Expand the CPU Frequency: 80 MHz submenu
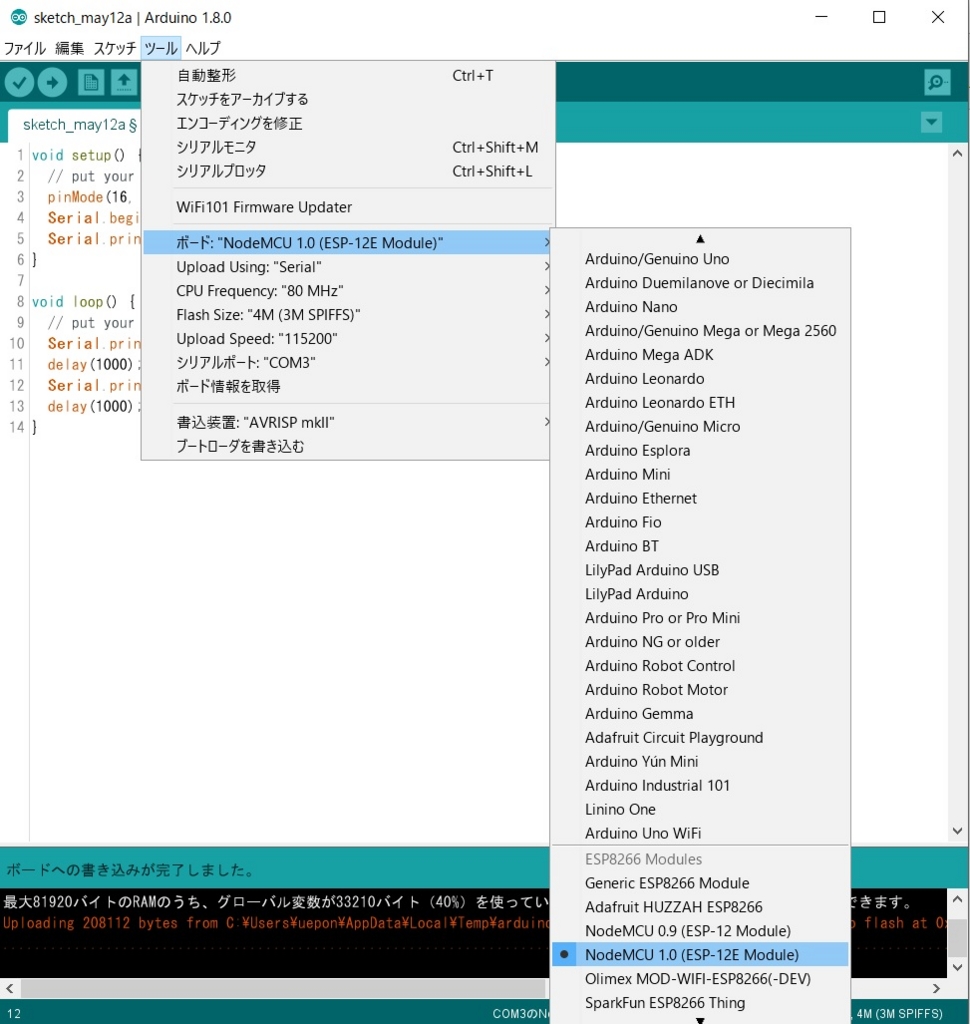Screen dimensions: 970x1024 pos(346,291)
